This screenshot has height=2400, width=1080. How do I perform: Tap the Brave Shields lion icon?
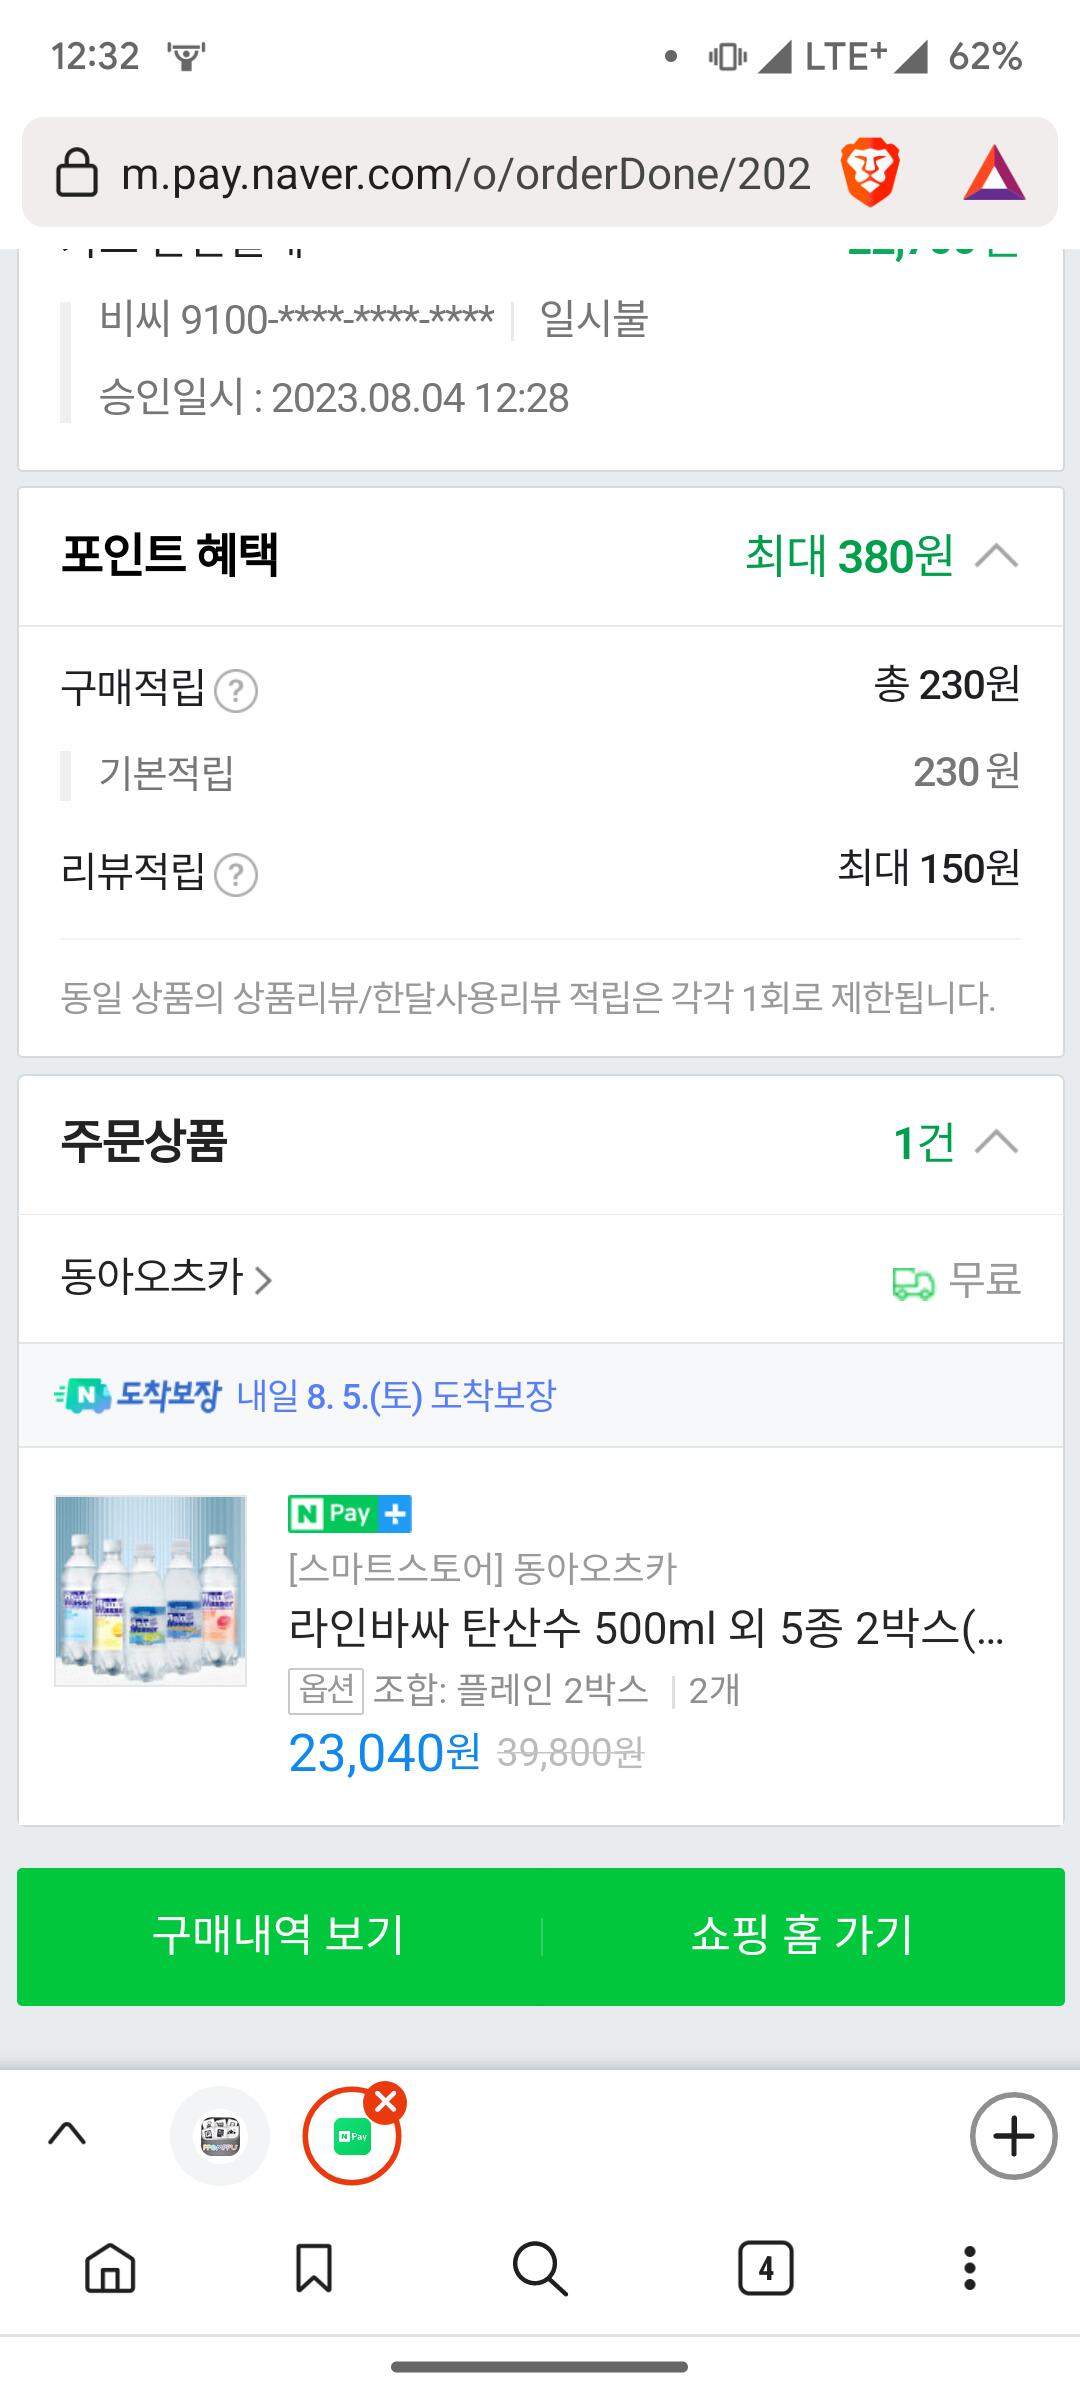point(870,173)
